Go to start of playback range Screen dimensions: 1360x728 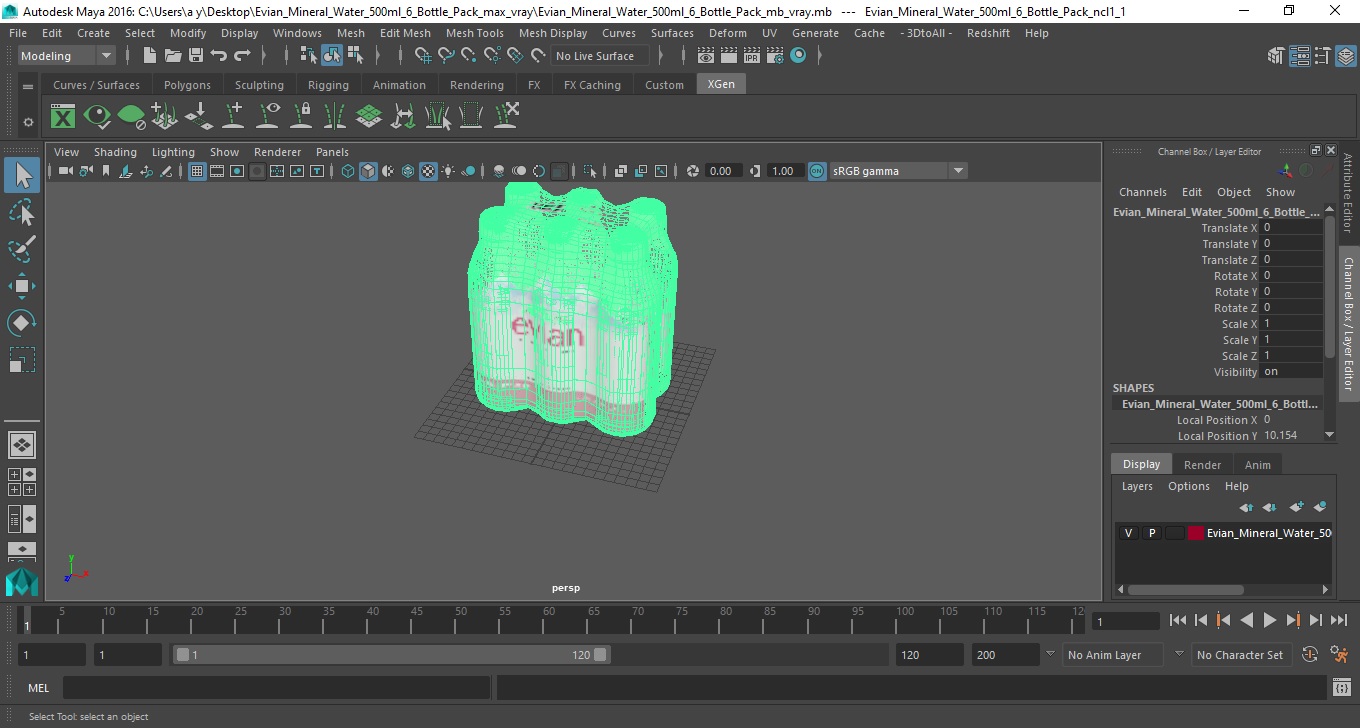pyautogui.click(x=1178, y=620)
